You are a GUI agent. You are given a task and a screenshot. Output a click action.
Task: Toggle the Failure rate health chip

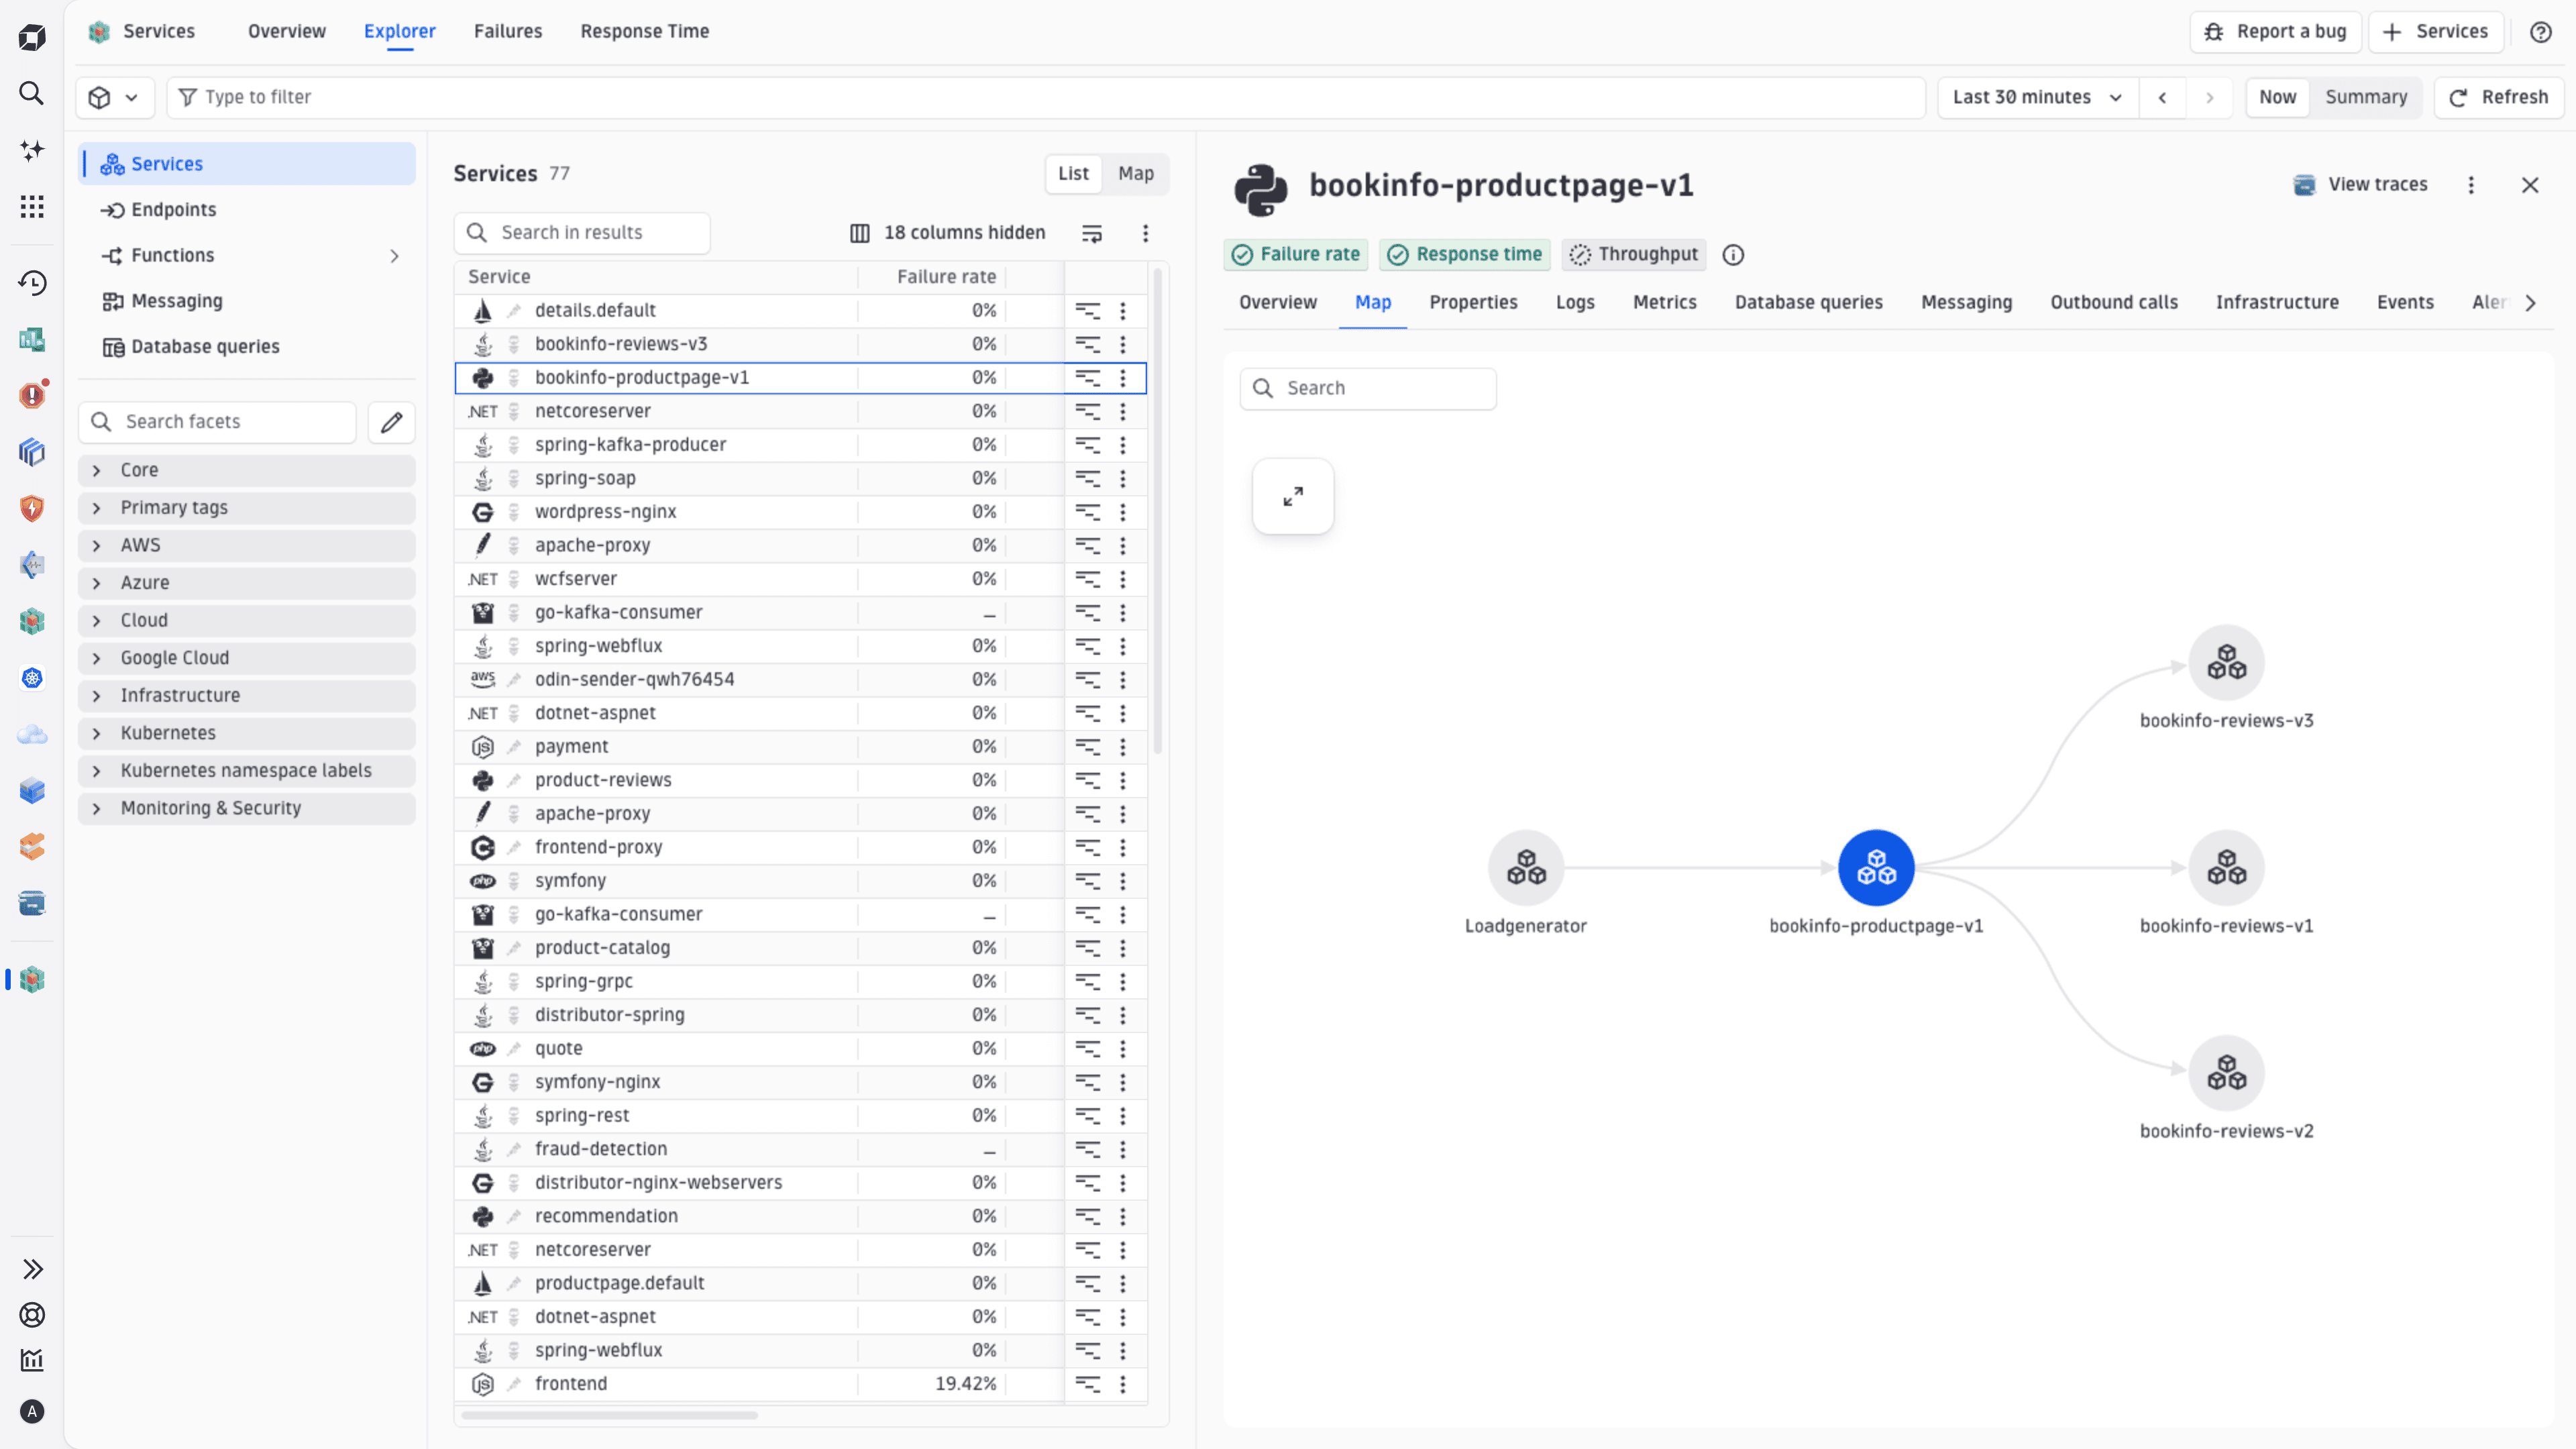[1296, 255]
